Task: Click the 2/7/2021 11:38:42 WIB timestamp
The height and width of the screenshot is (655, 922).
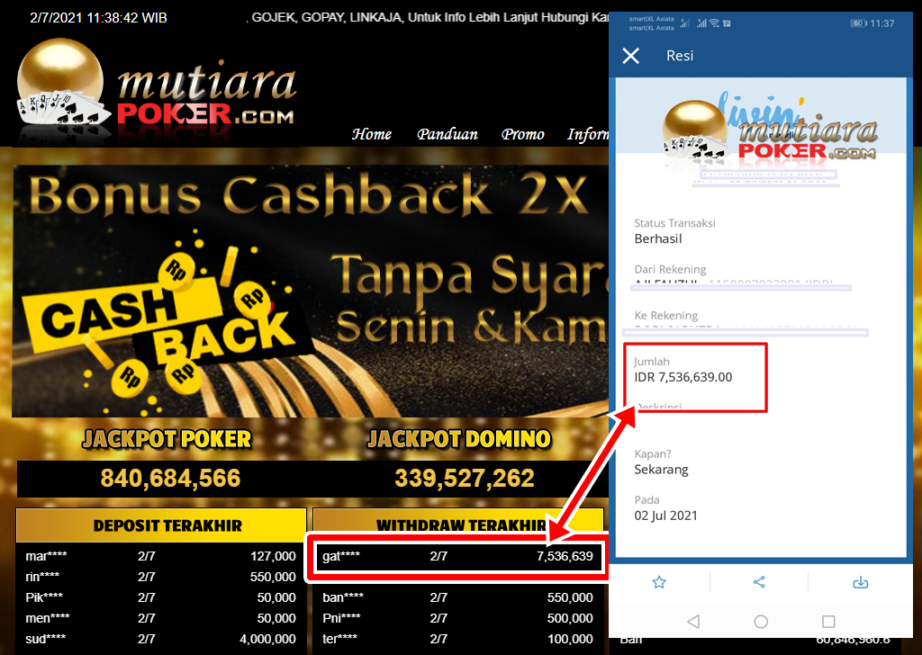Action: (98, 18)
